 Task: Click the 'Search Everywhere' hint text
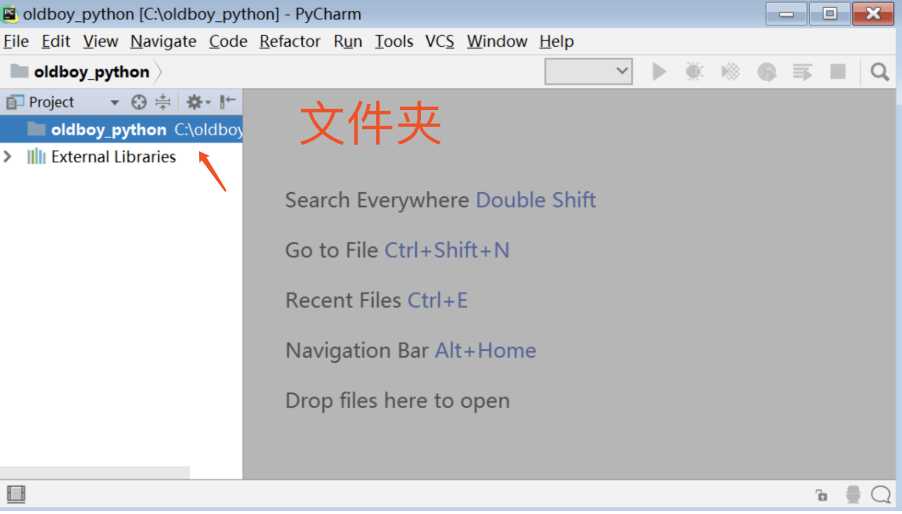[377, 200]
